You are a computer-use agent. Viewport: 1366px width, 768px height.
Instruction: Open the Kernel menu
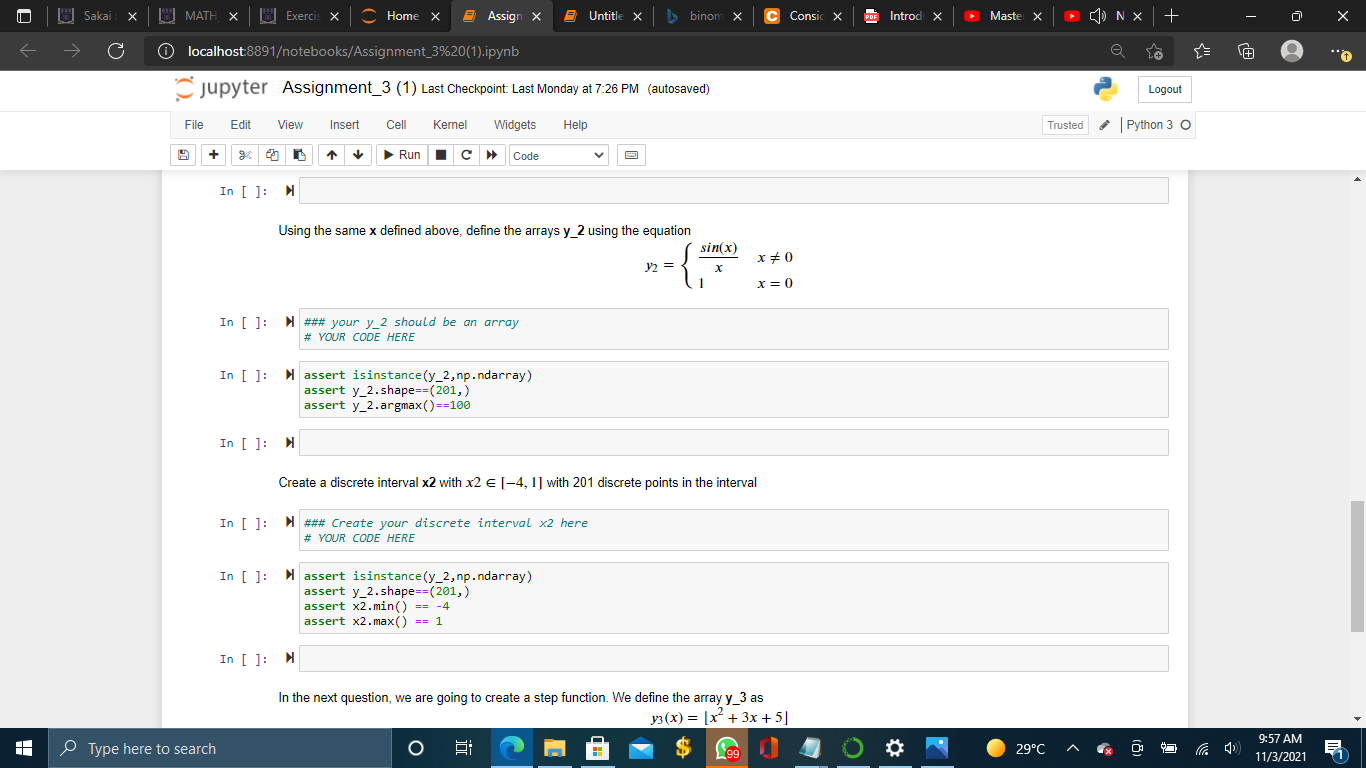449,125
